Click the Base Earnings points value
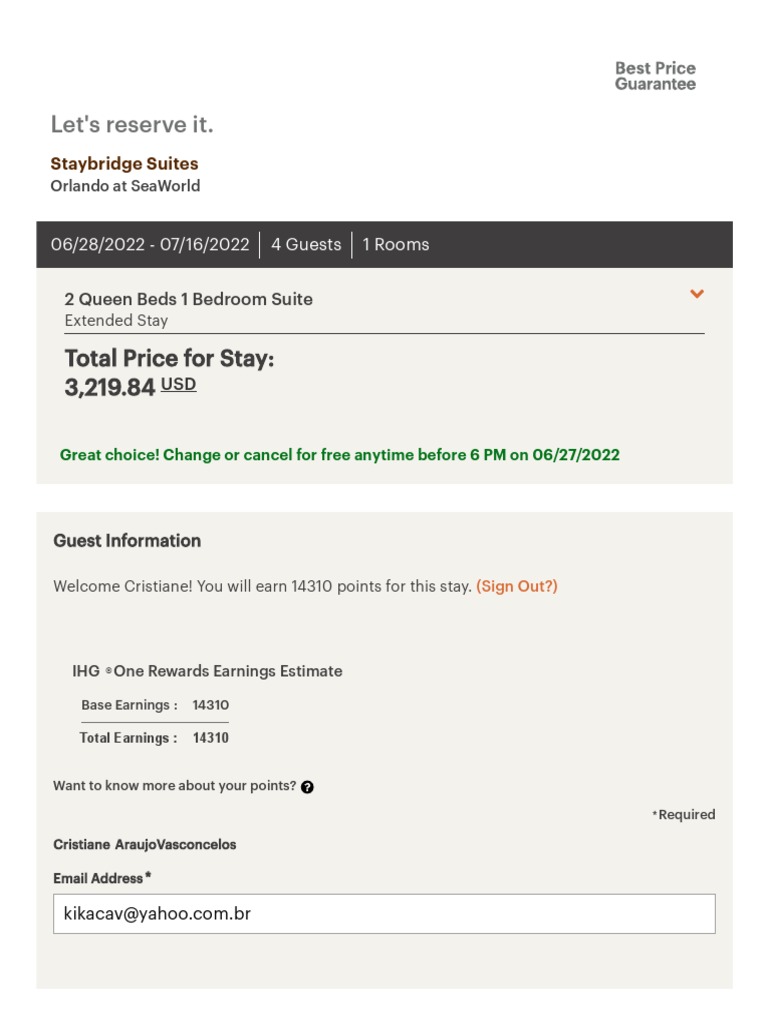This screenshot has width=768, height=1024. pos(210,705)
